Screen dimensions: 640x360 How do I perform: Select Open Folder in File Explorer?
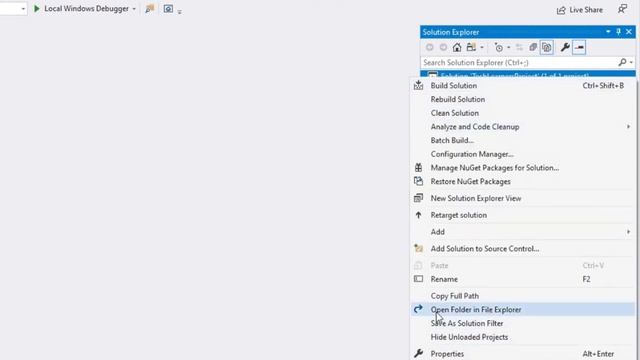coord(522,309)
